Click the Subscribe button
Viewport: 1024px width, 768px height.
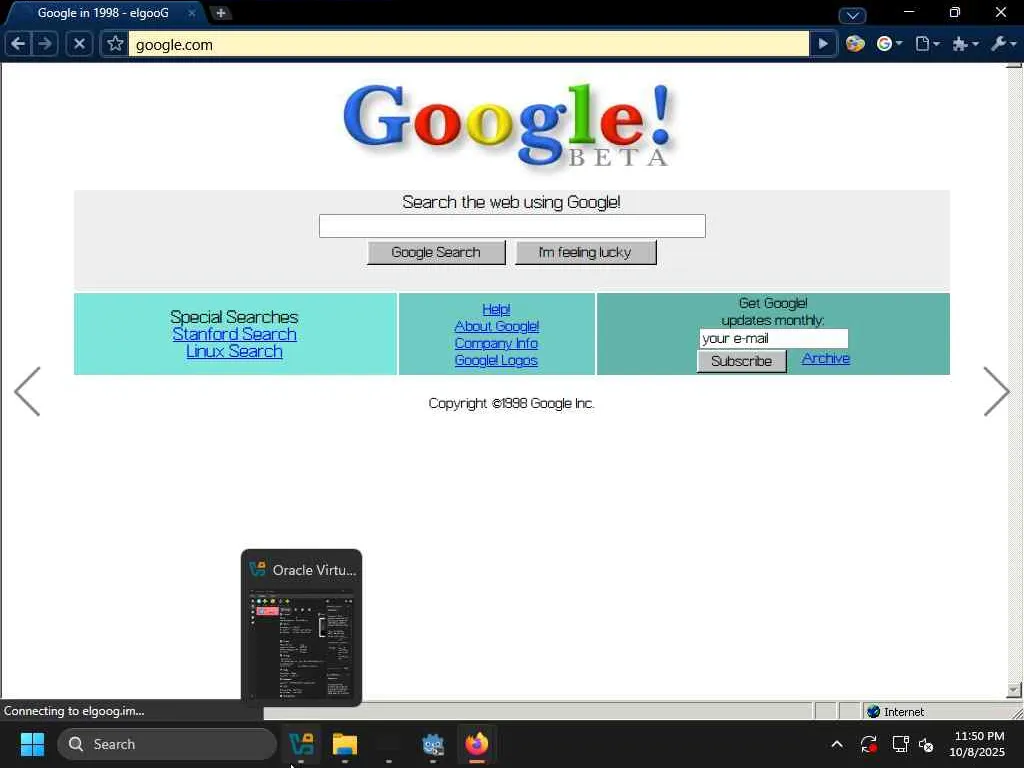coord(741,361)
